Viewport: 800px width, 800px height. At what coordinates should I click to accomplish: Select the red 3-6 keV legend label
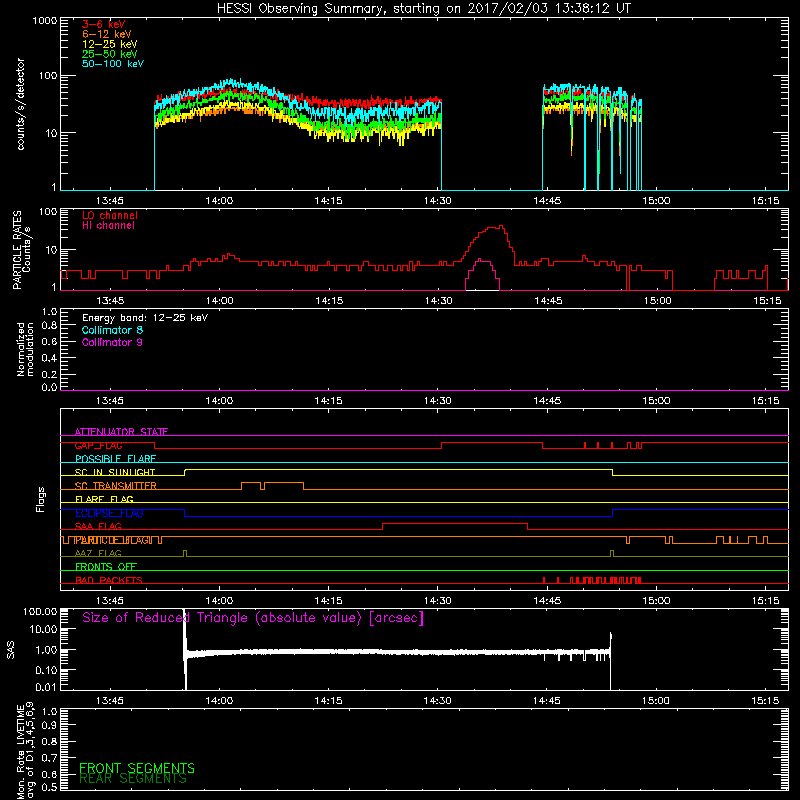[x=104, y=24]
